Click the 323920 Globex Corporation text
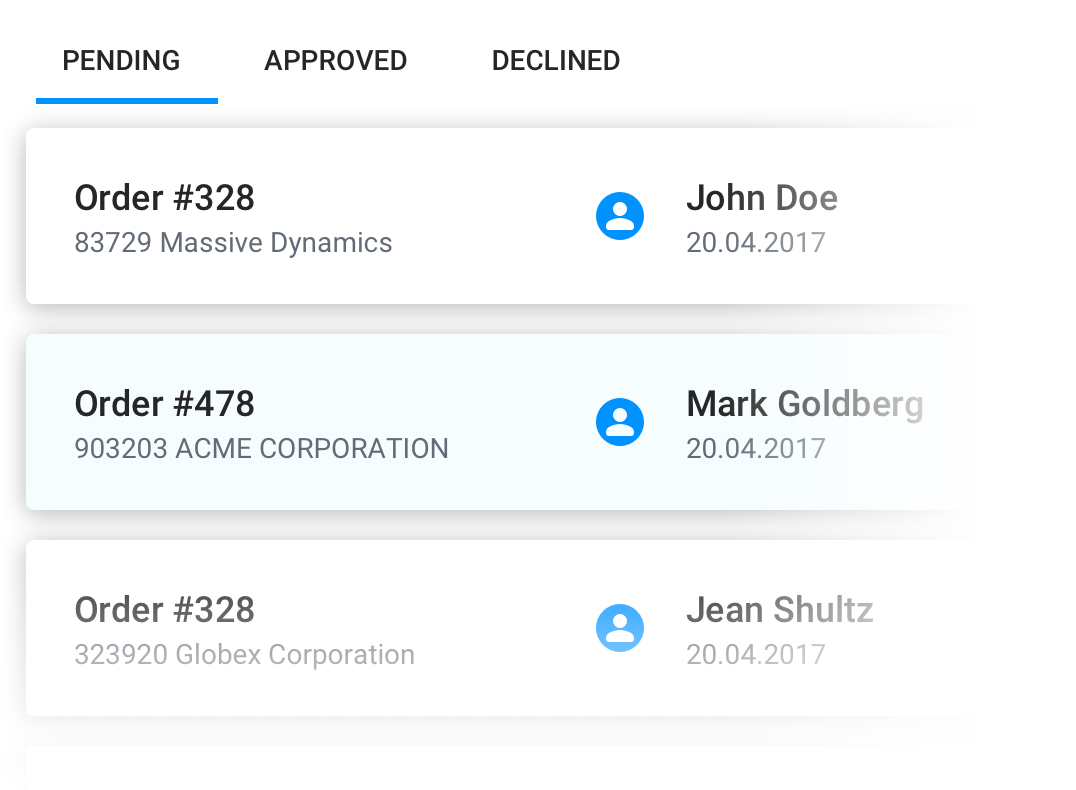 244,655
